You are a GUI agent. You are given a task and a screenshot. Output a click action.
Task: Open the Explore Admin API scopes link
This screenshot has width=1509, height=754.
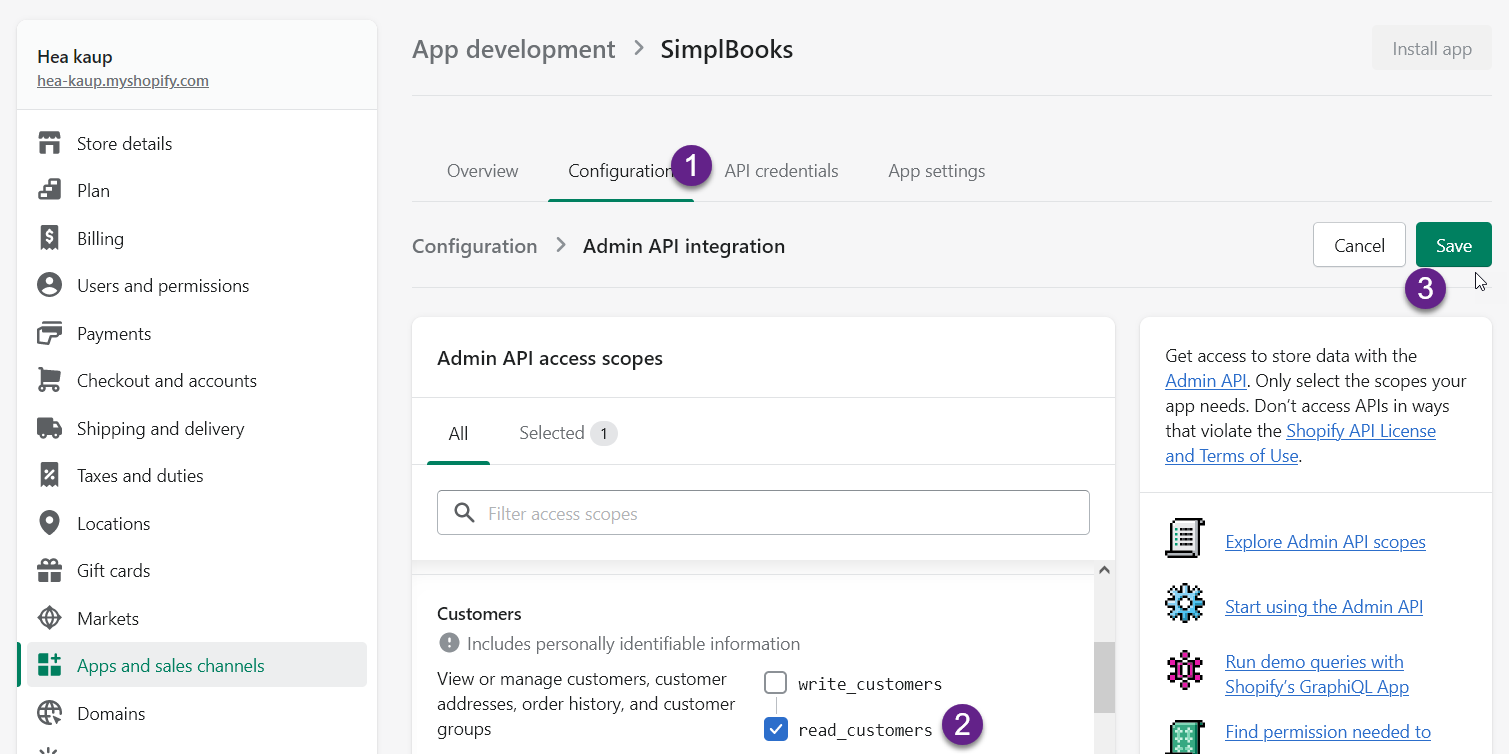(1325, 541)
